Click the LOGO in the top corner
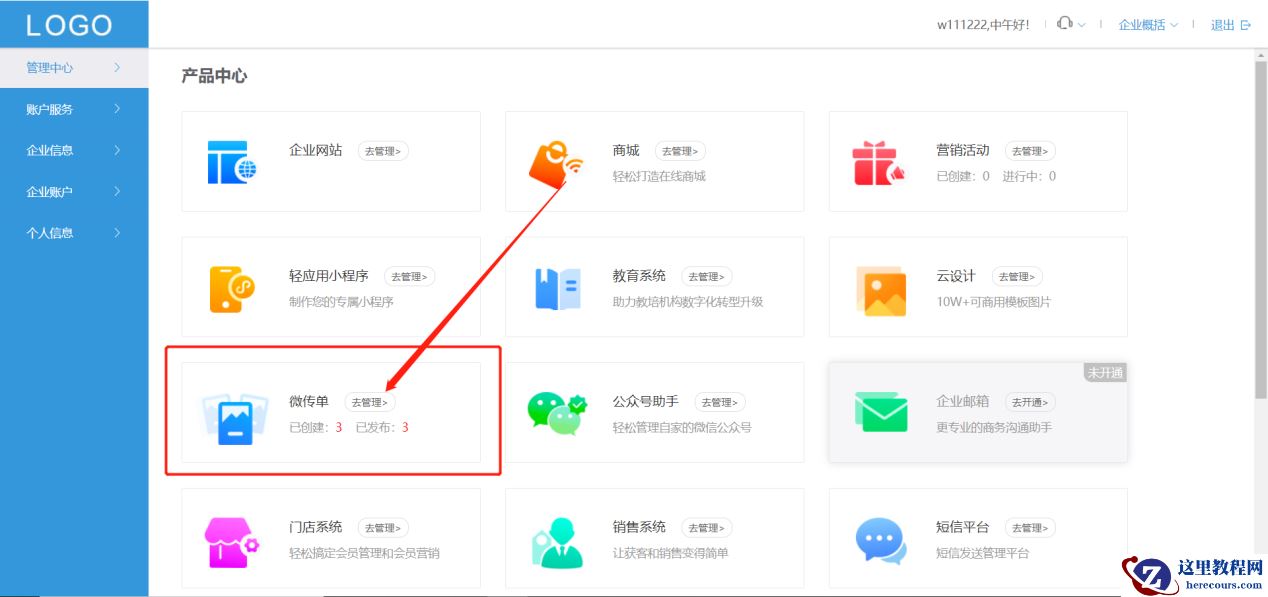This screenshot has width=1268, height=597. tap(70, 24)
